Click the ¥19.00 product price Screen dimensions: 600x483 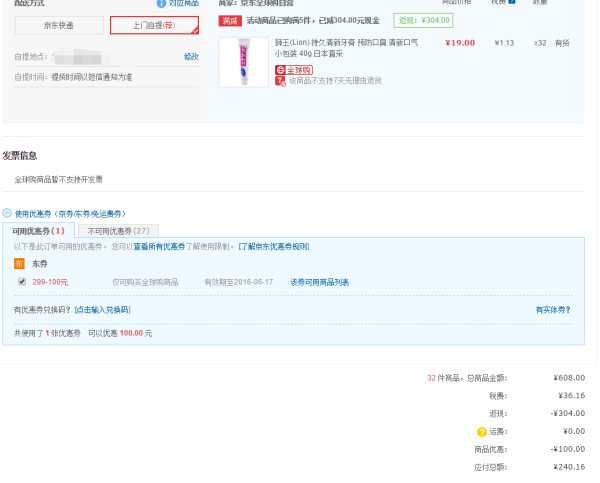[460, 43]
